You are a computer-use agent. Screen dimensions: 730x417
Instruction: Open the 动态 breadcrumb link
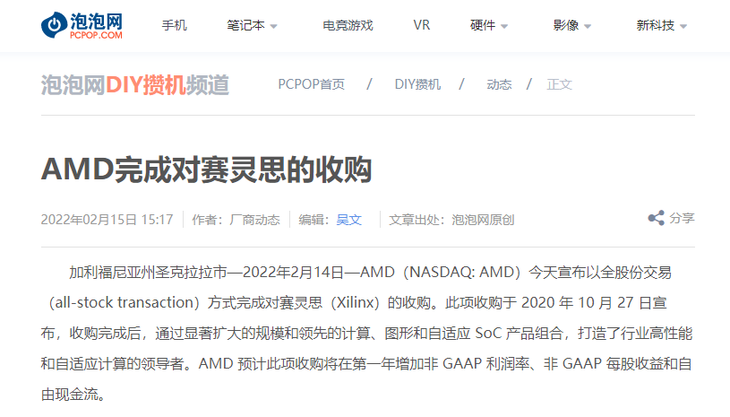(499, 84)
